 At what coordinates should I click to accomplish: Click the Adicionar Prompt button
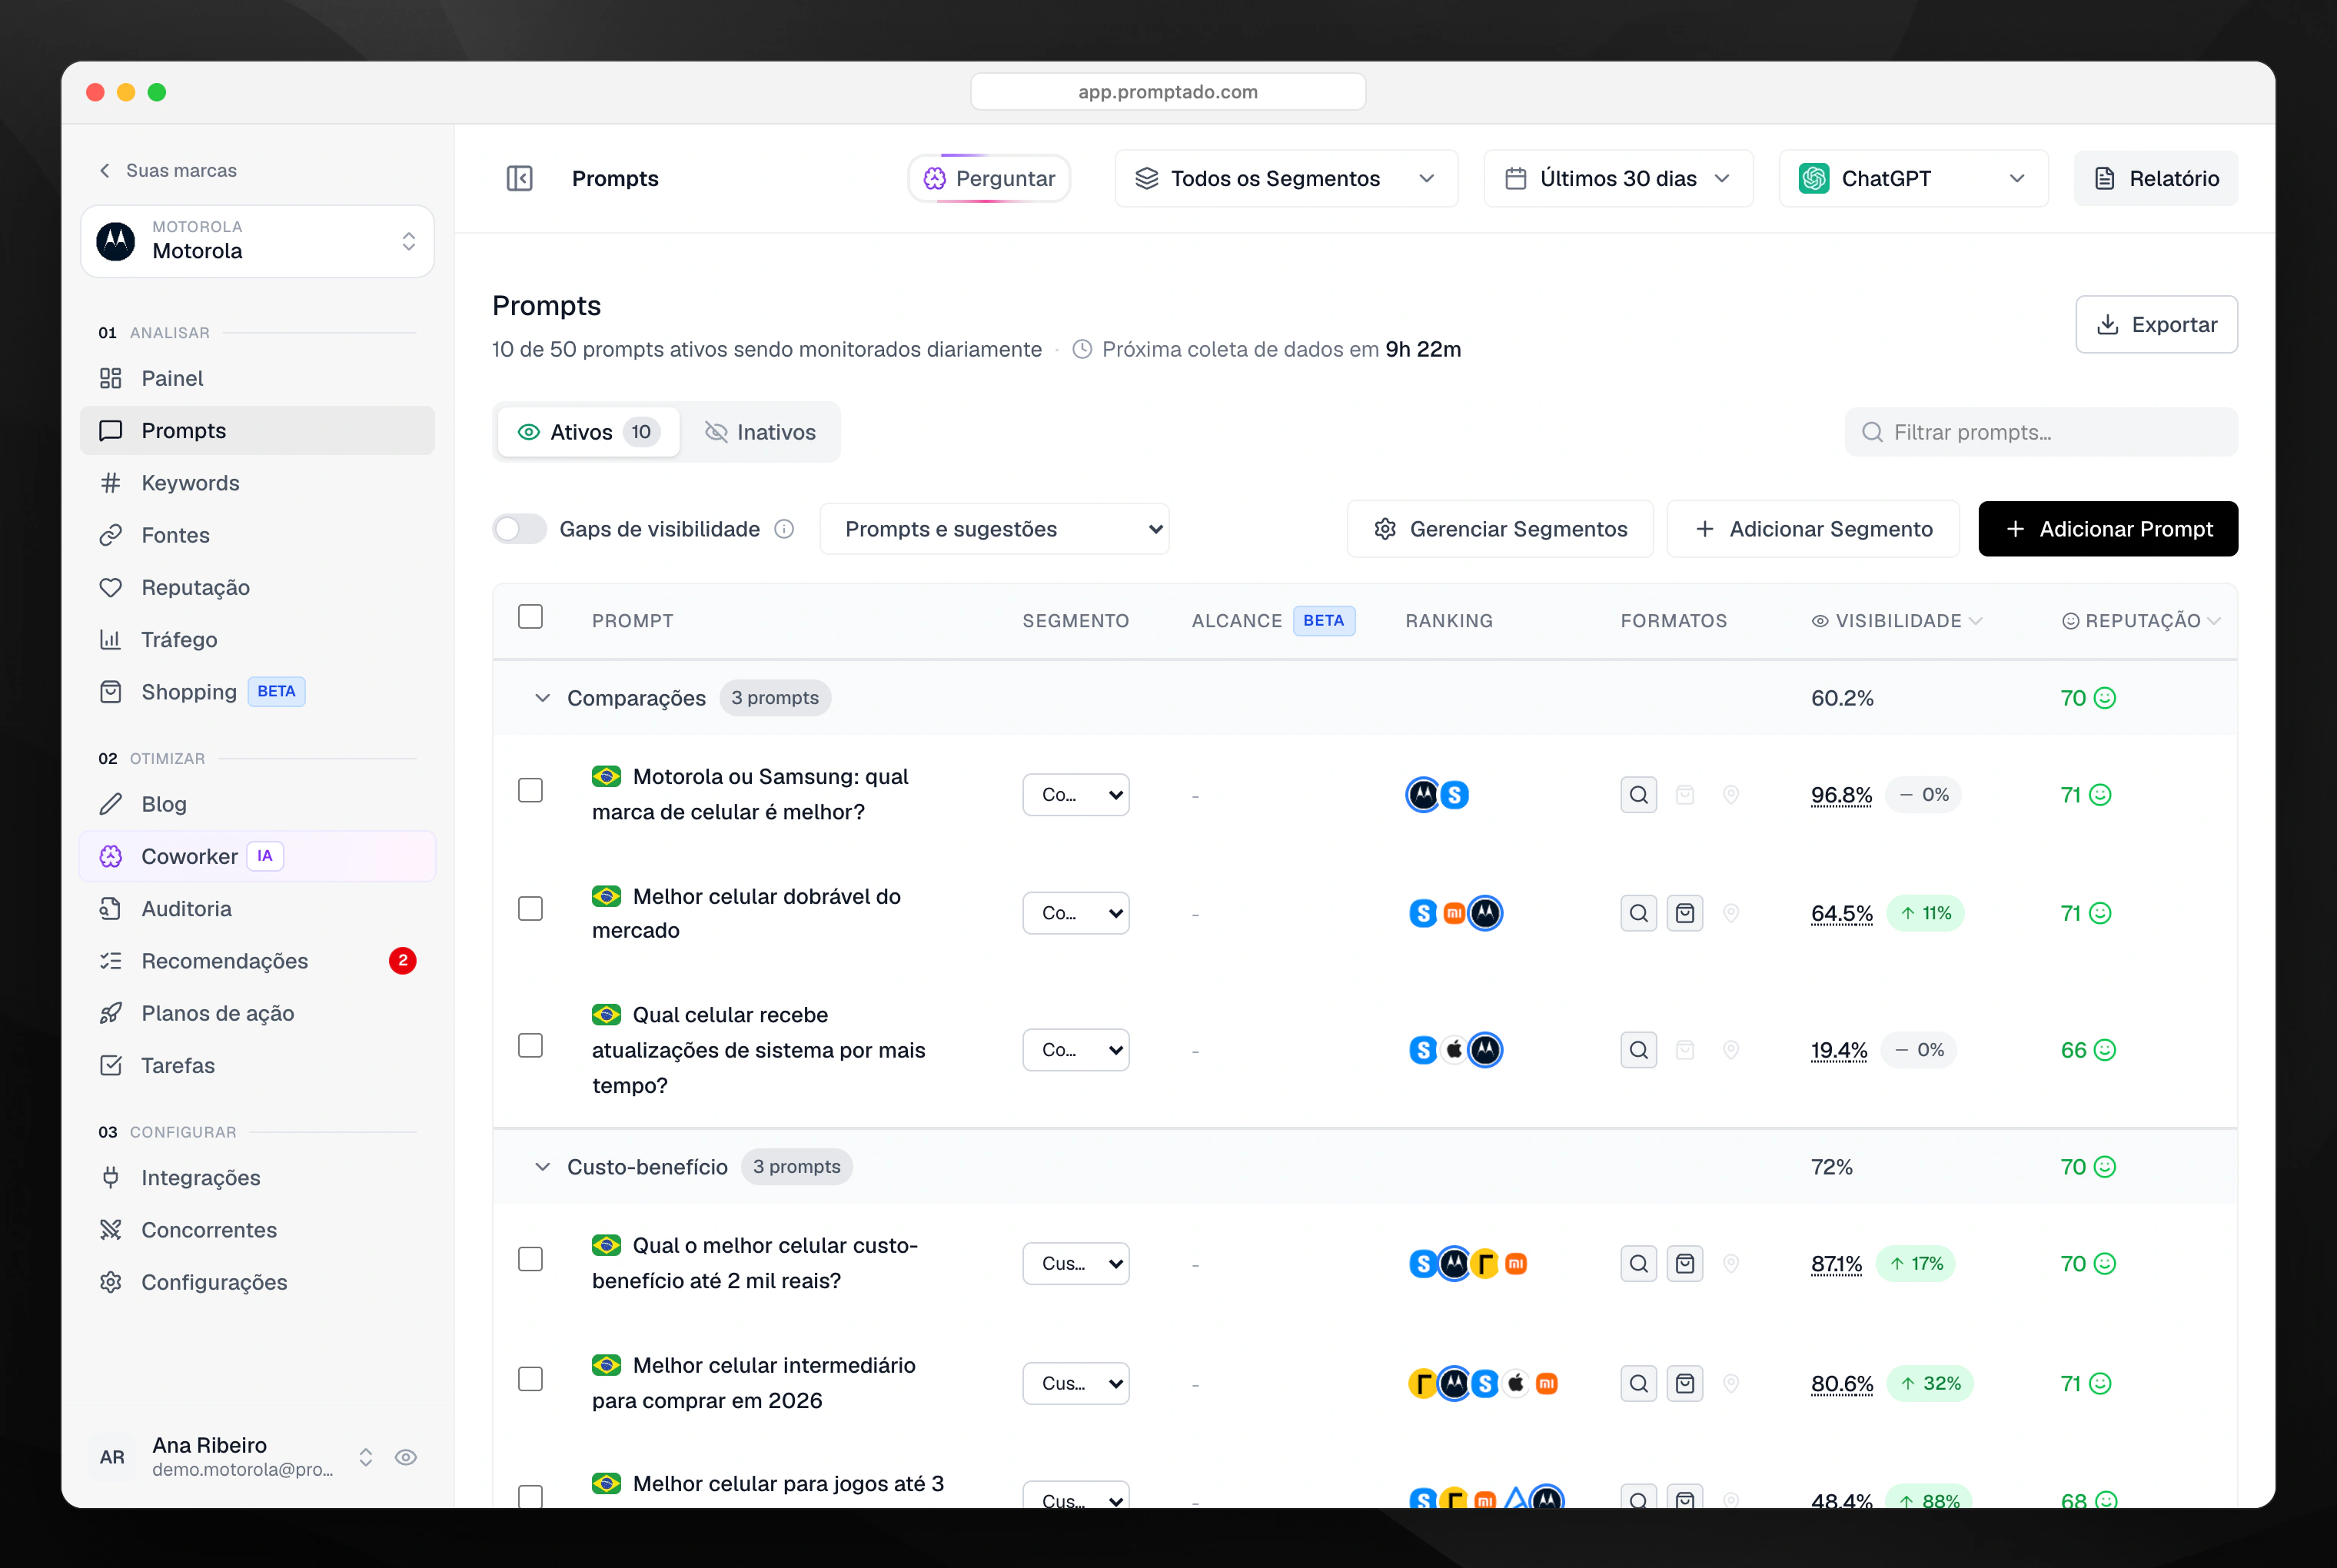[2108, 529]
